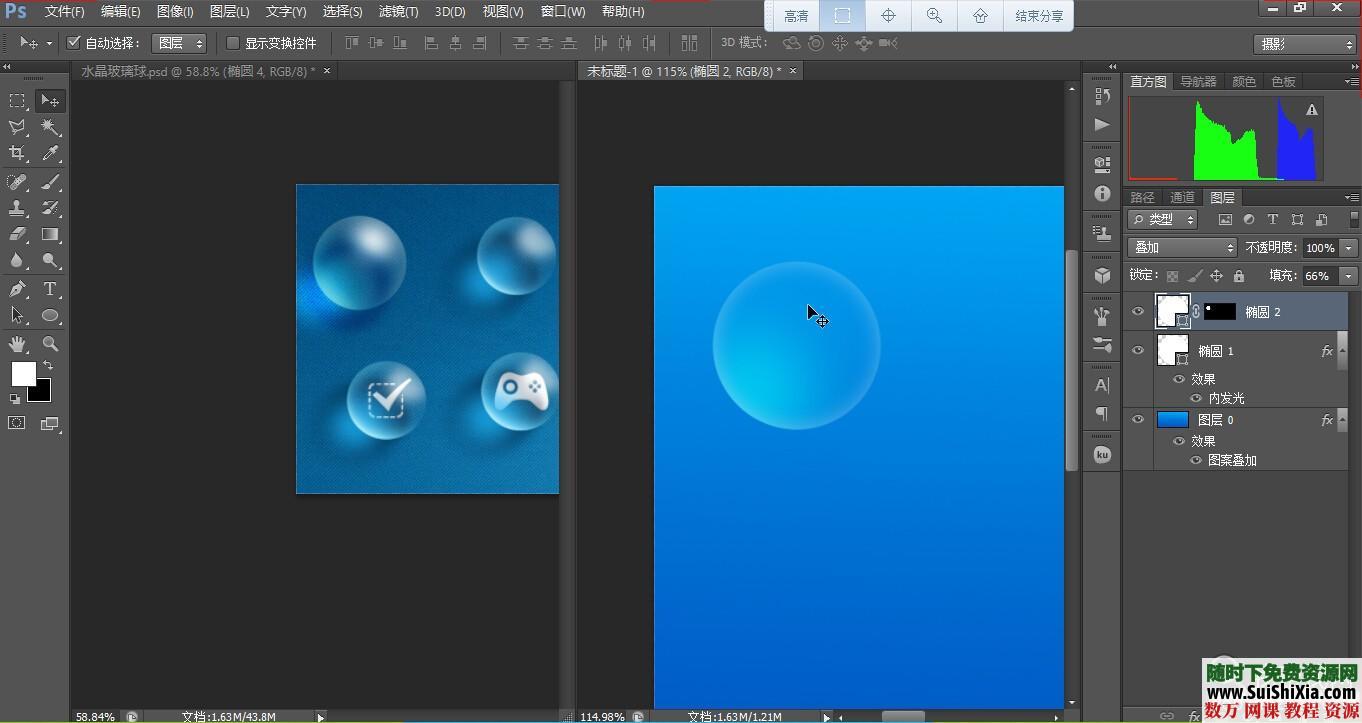Select the Ellipse shape tool
This screenshot has width=1362, height=723.
click(x=50, y=316)
